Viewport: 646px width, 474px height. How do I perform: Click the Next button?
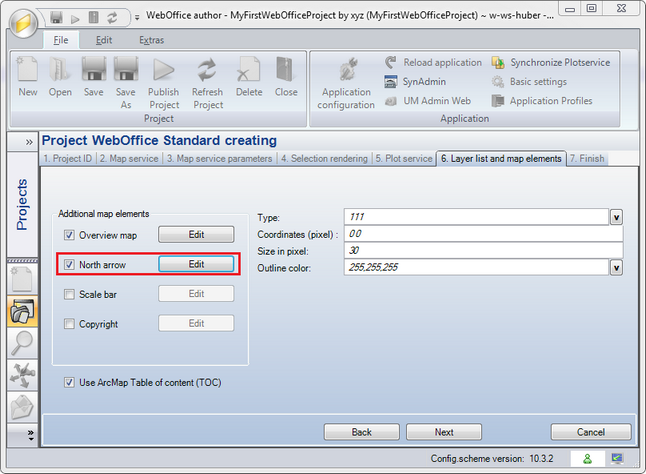[444, 432]
